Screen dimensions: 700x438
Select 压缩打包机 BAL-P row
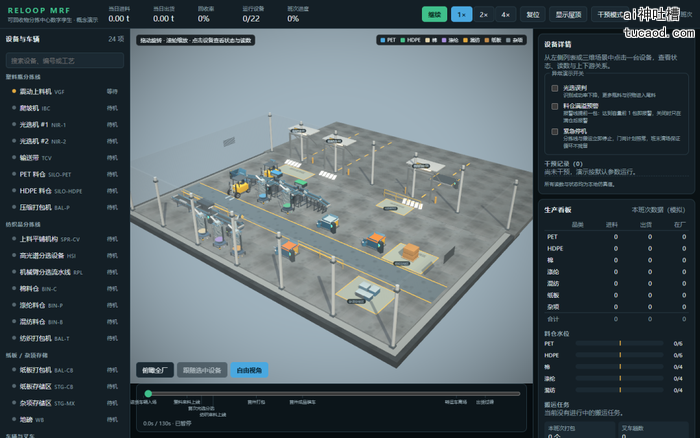click(x=64, y=207)
